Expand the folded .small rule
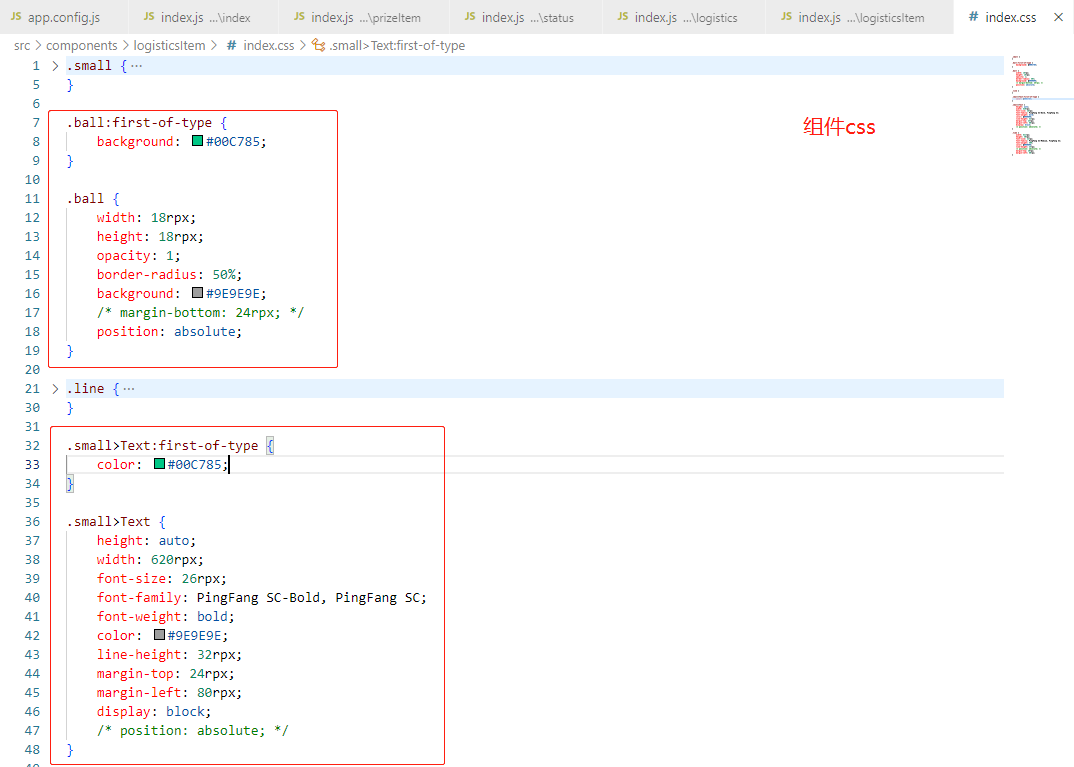 (x=55, y=66)
